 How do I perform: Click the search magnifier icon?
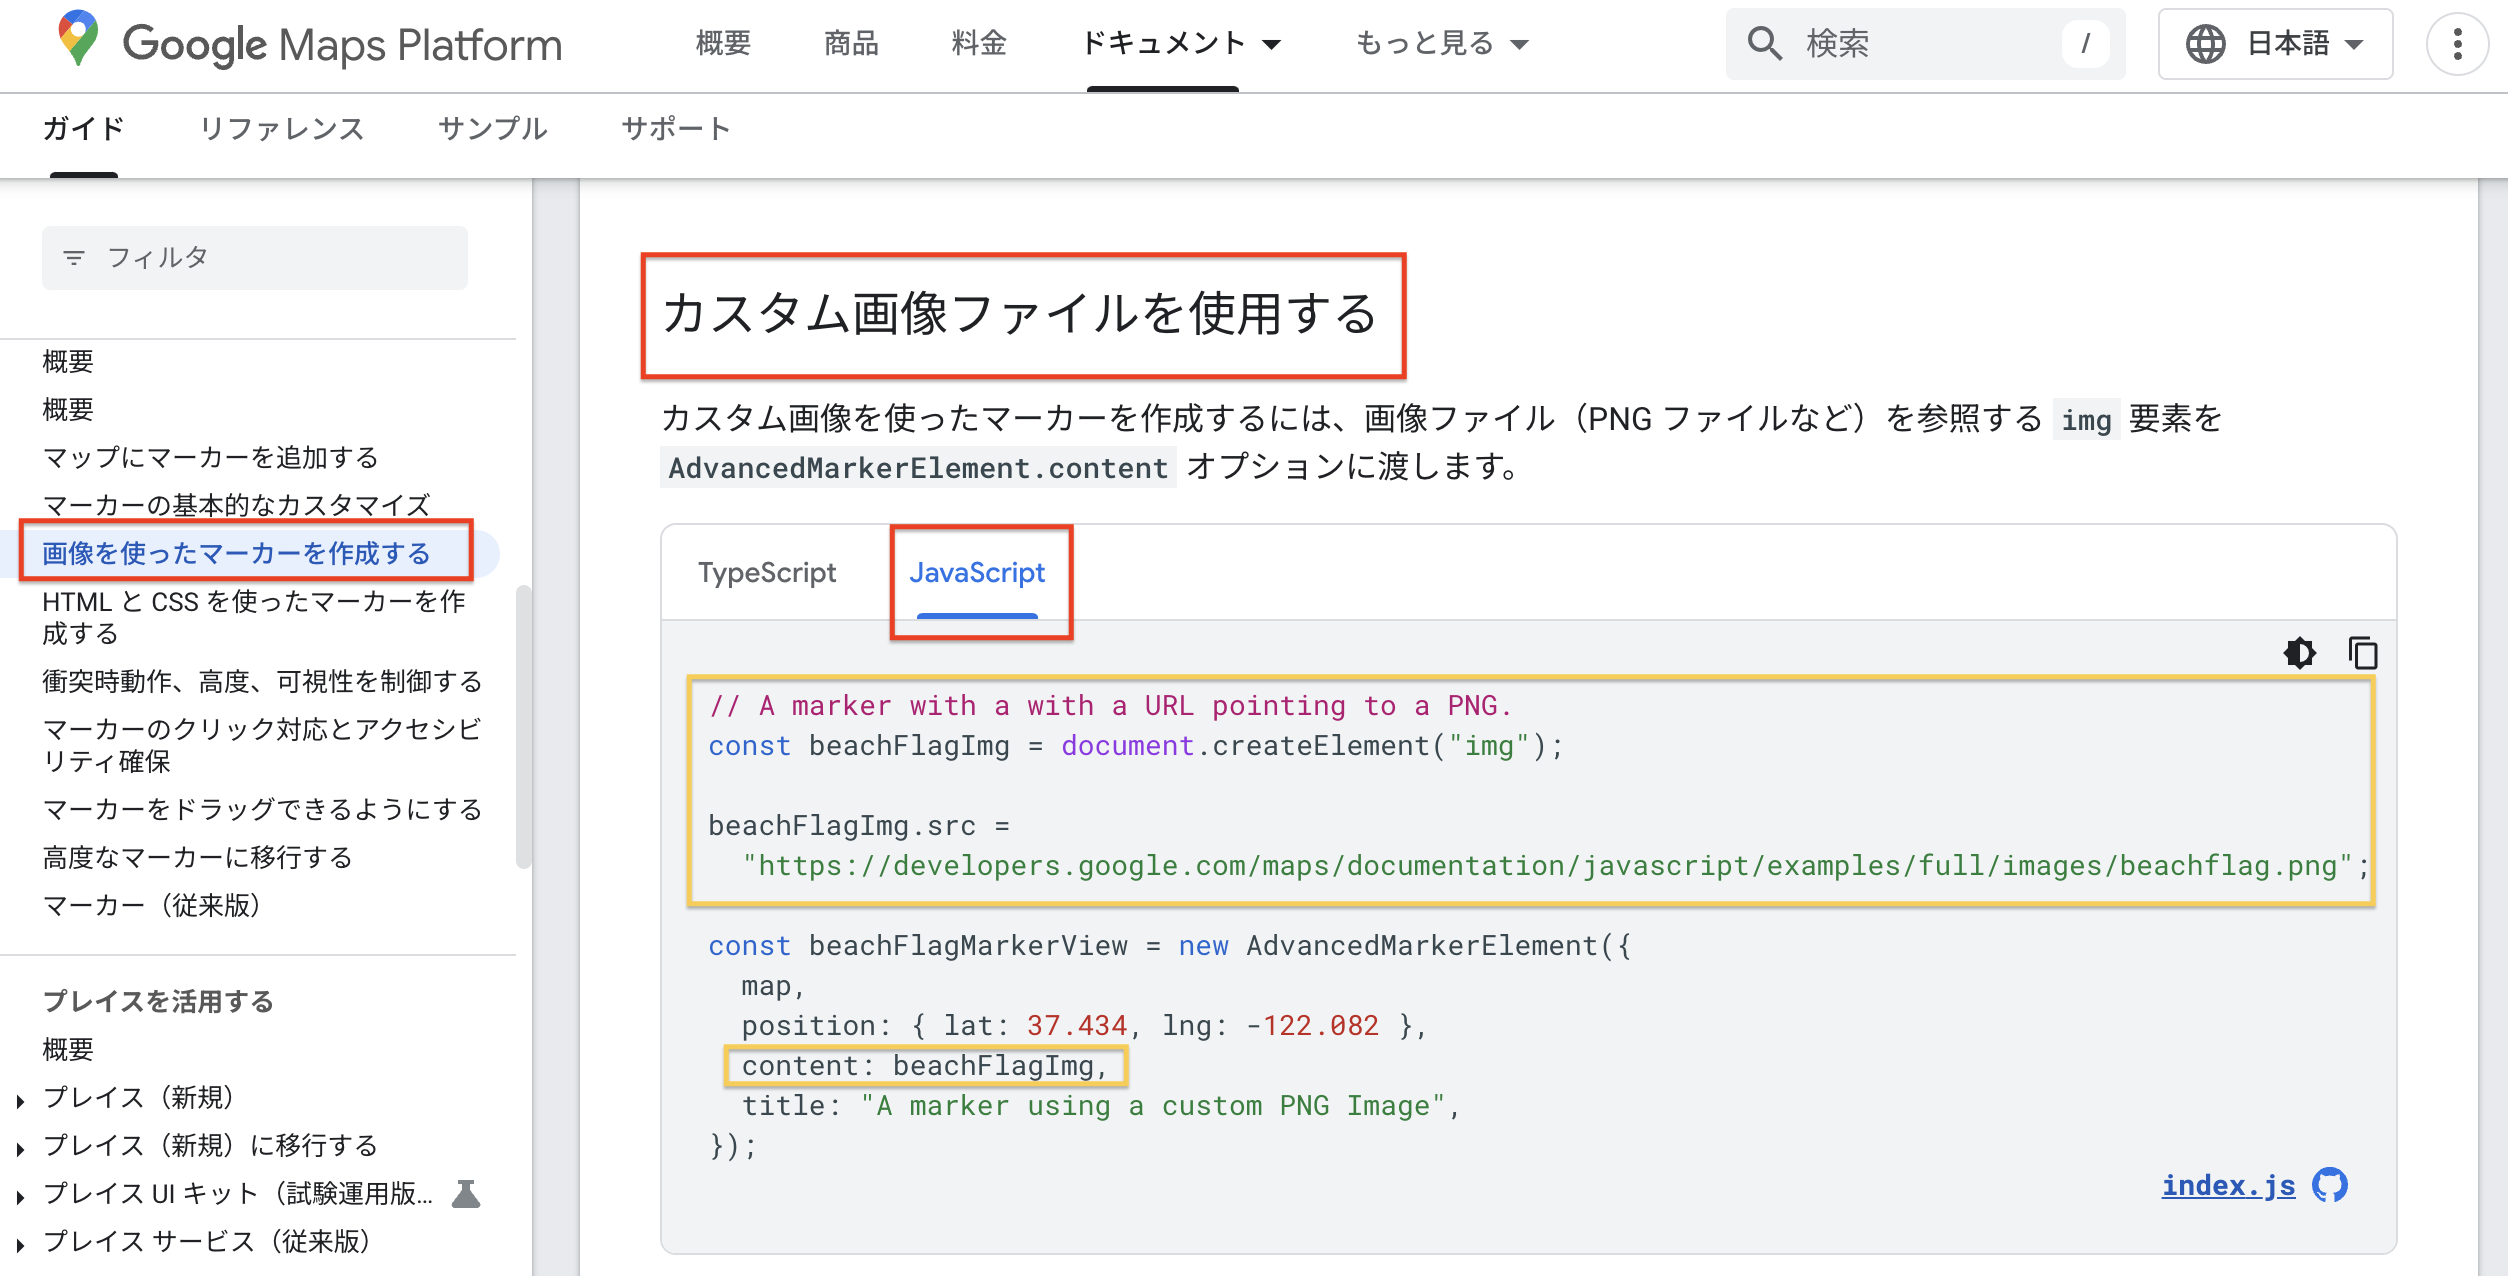(1764, 44)
